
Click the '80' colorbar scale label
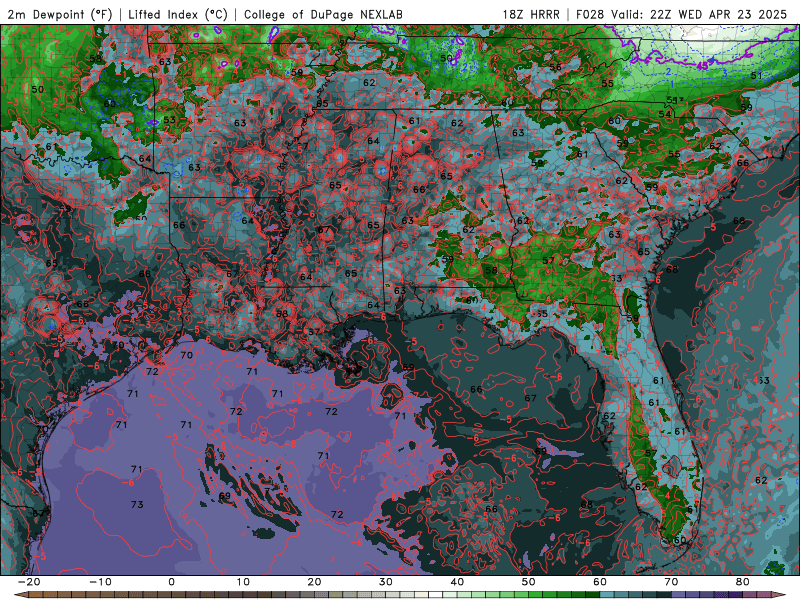pyautogui.click(x=743, y=582)
